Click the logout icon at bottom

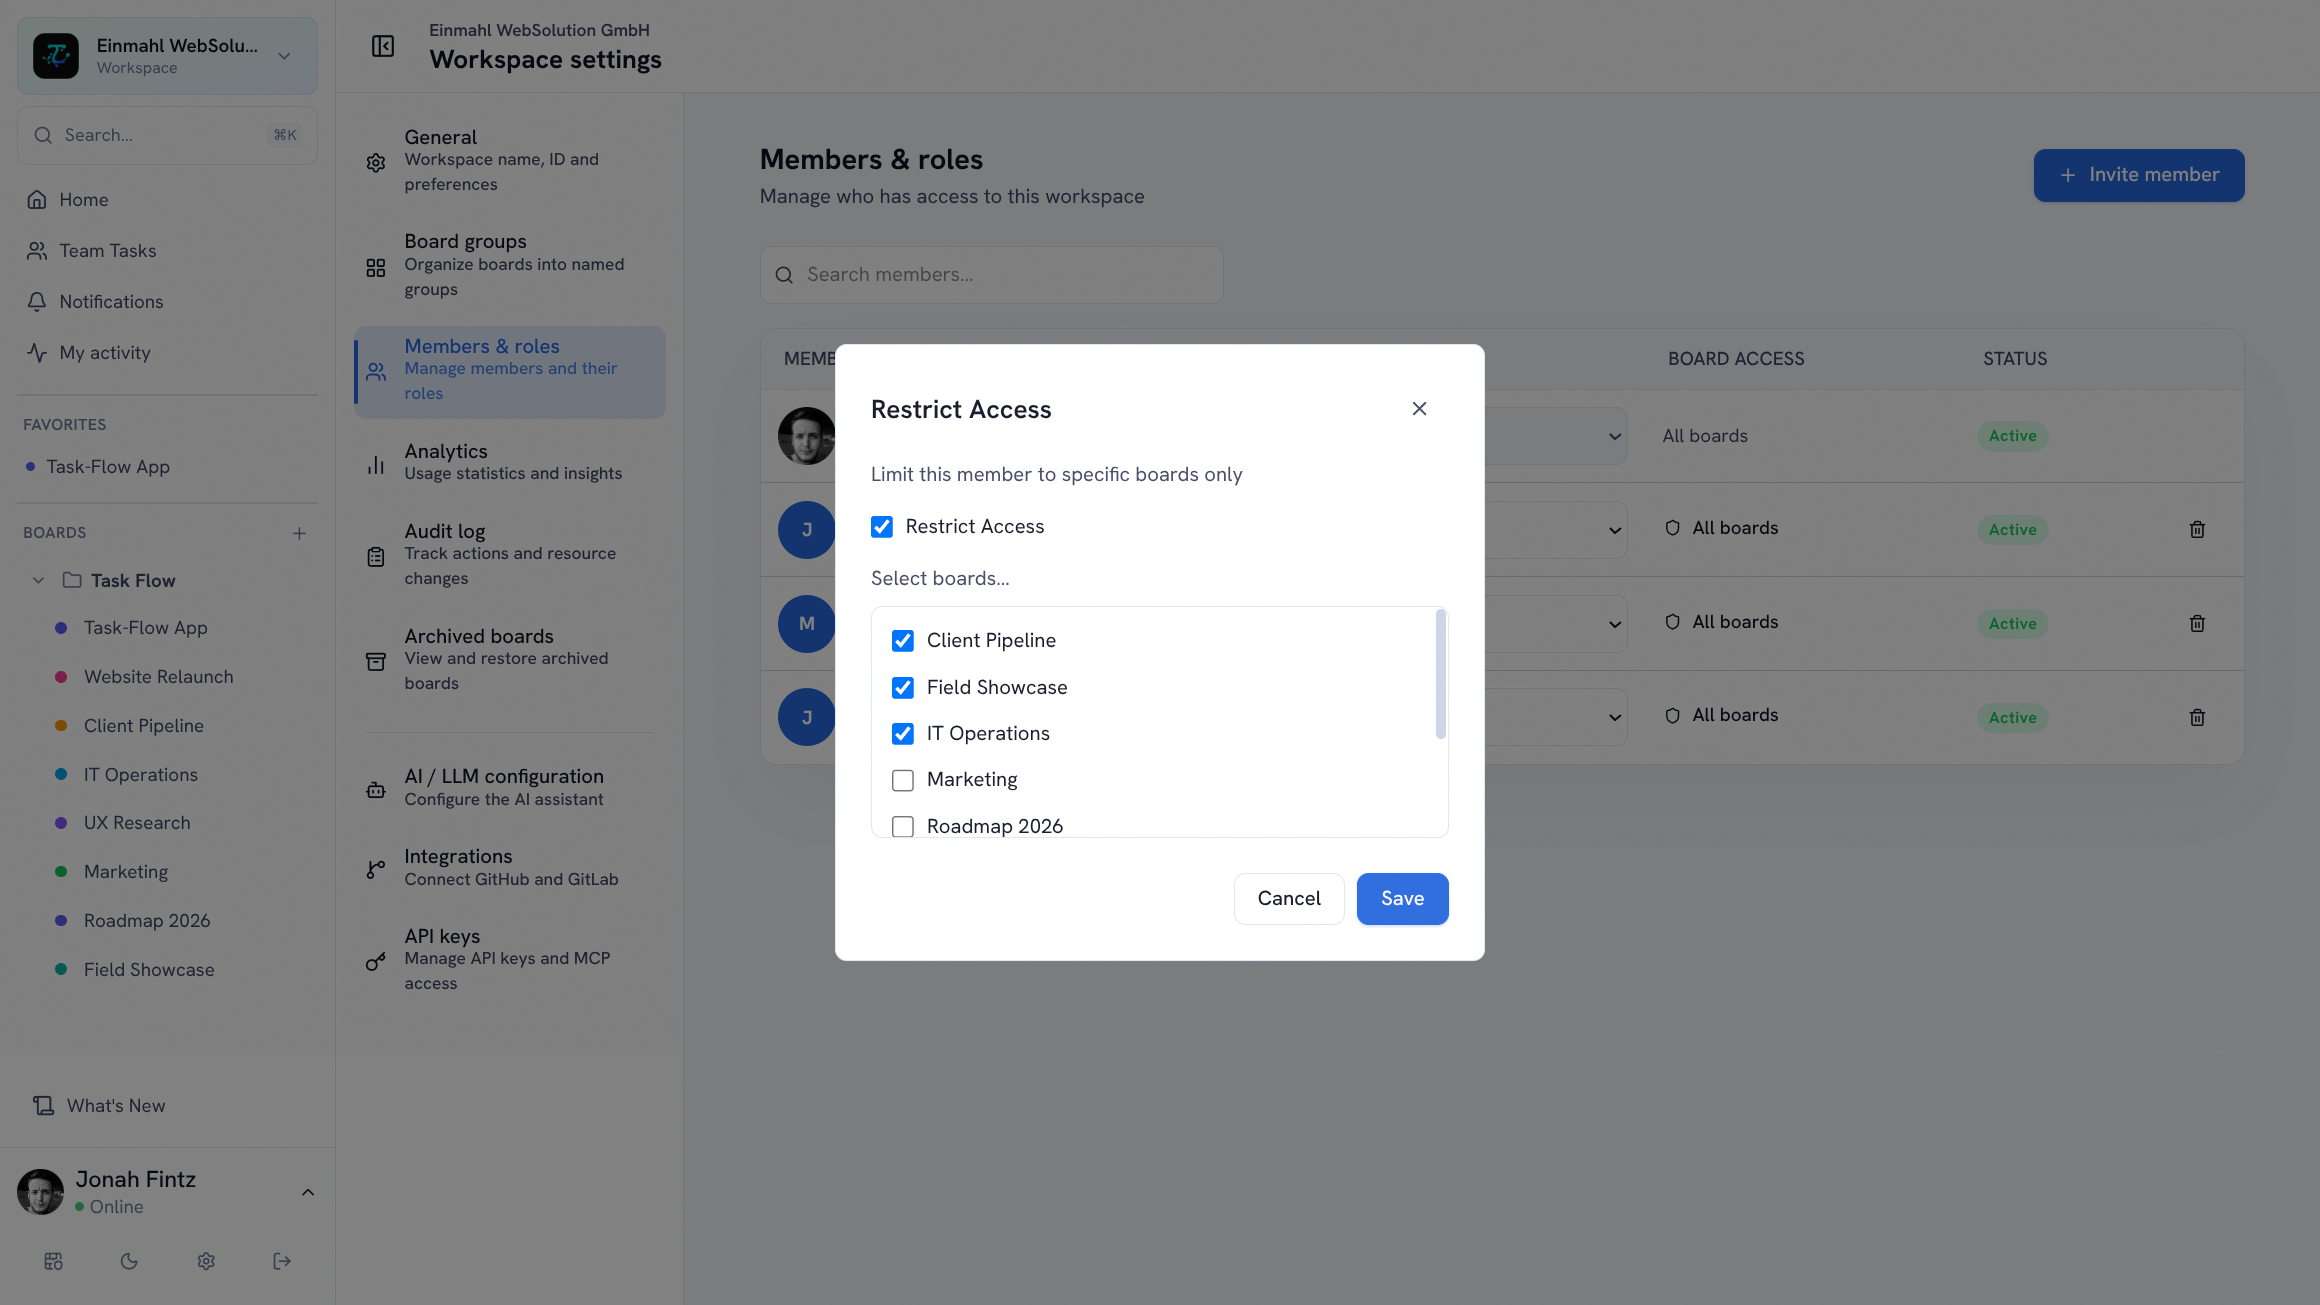(282, 1261)
